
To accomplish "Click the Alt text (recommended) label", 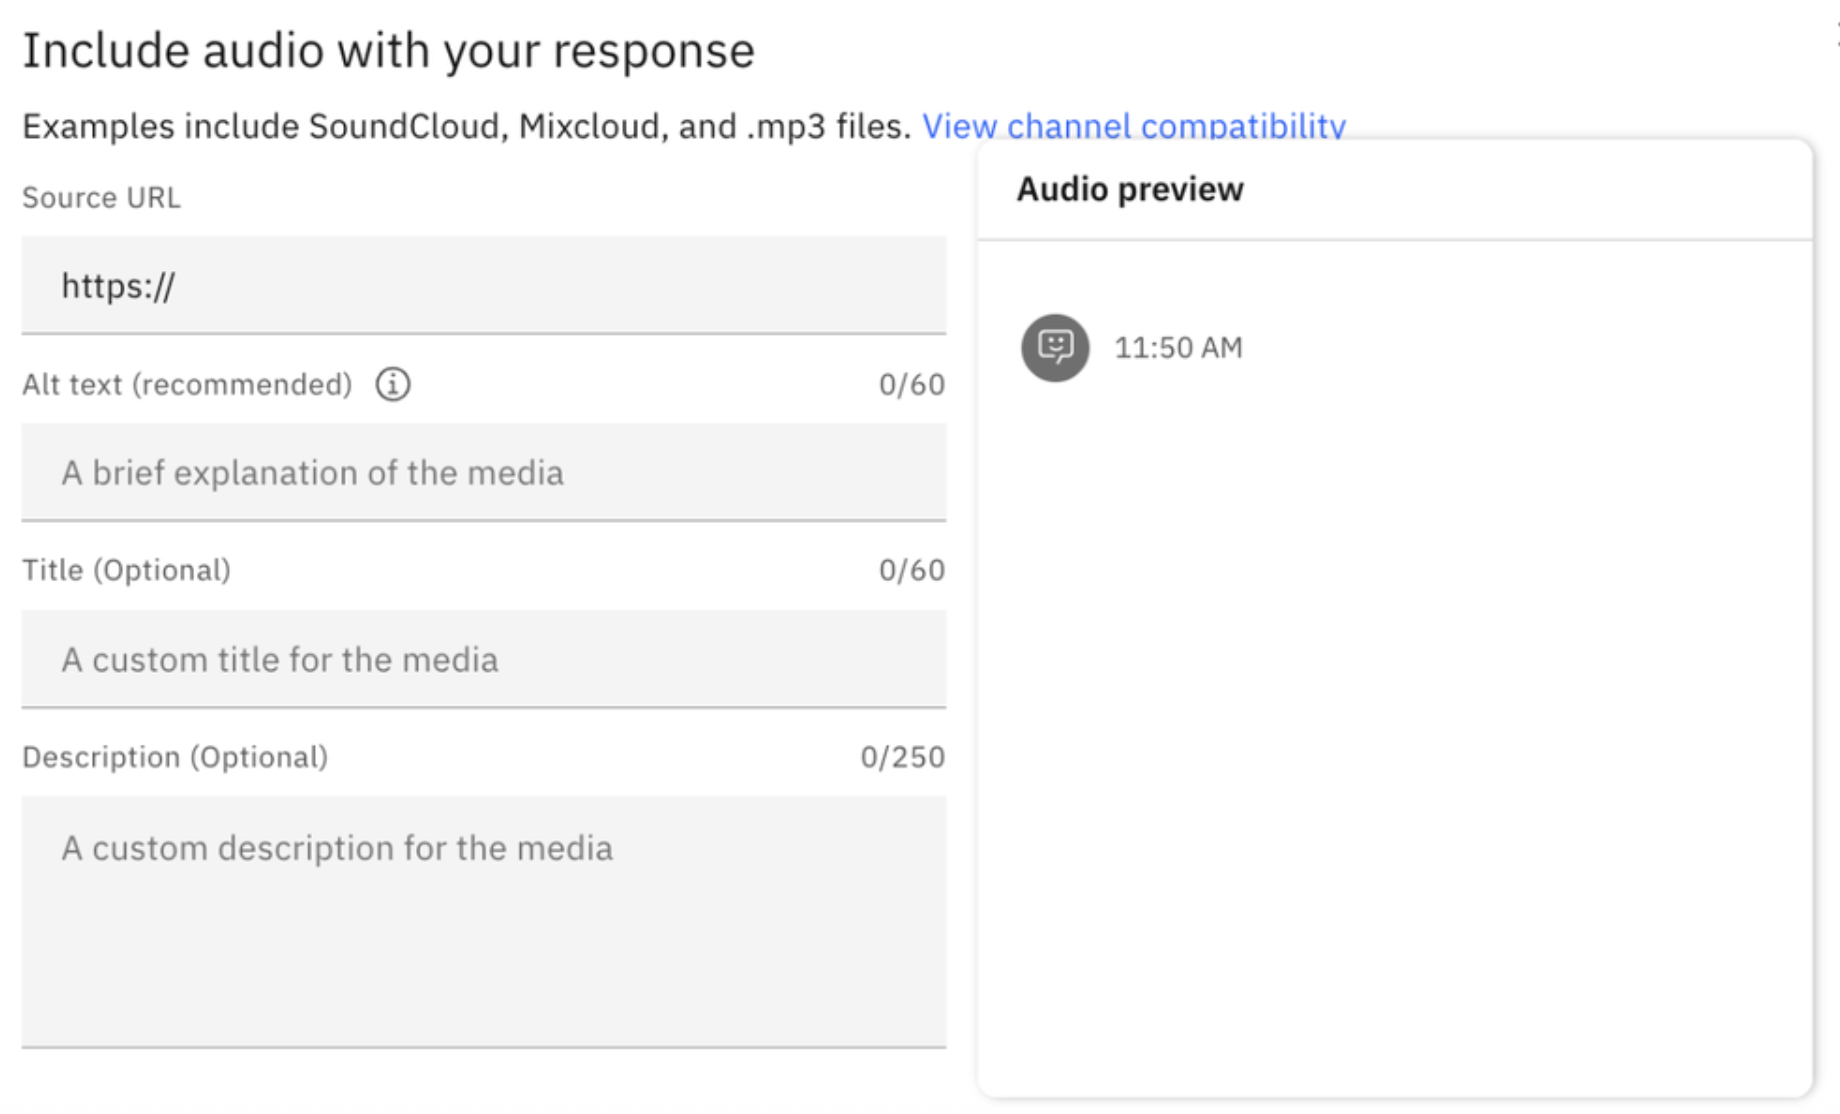I will tap(187, 384).
